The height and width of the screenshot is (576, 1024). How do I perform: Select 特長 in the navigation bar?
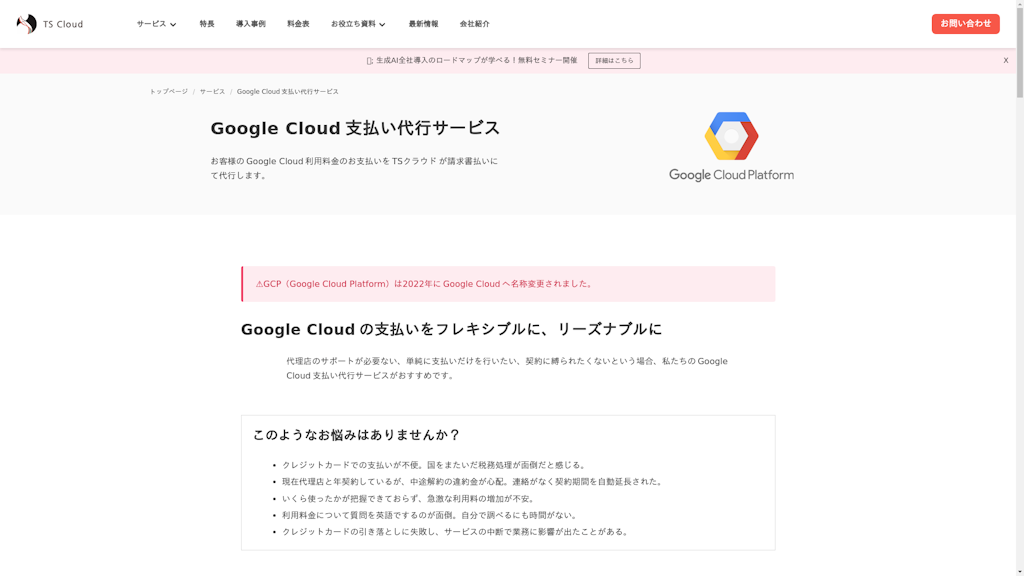pyautogui.click(x=205, y=23)
